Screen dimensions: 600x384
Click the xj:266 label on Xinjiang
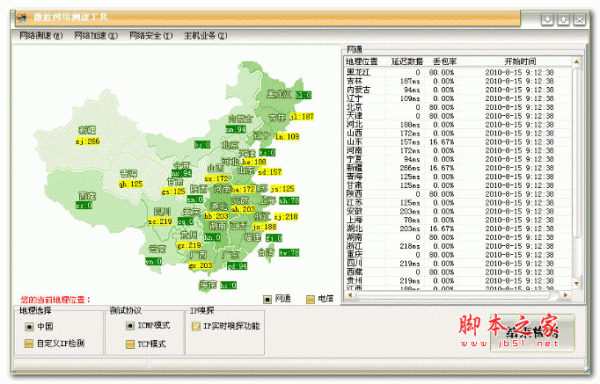pyautogui.click(x=88, y=142)
